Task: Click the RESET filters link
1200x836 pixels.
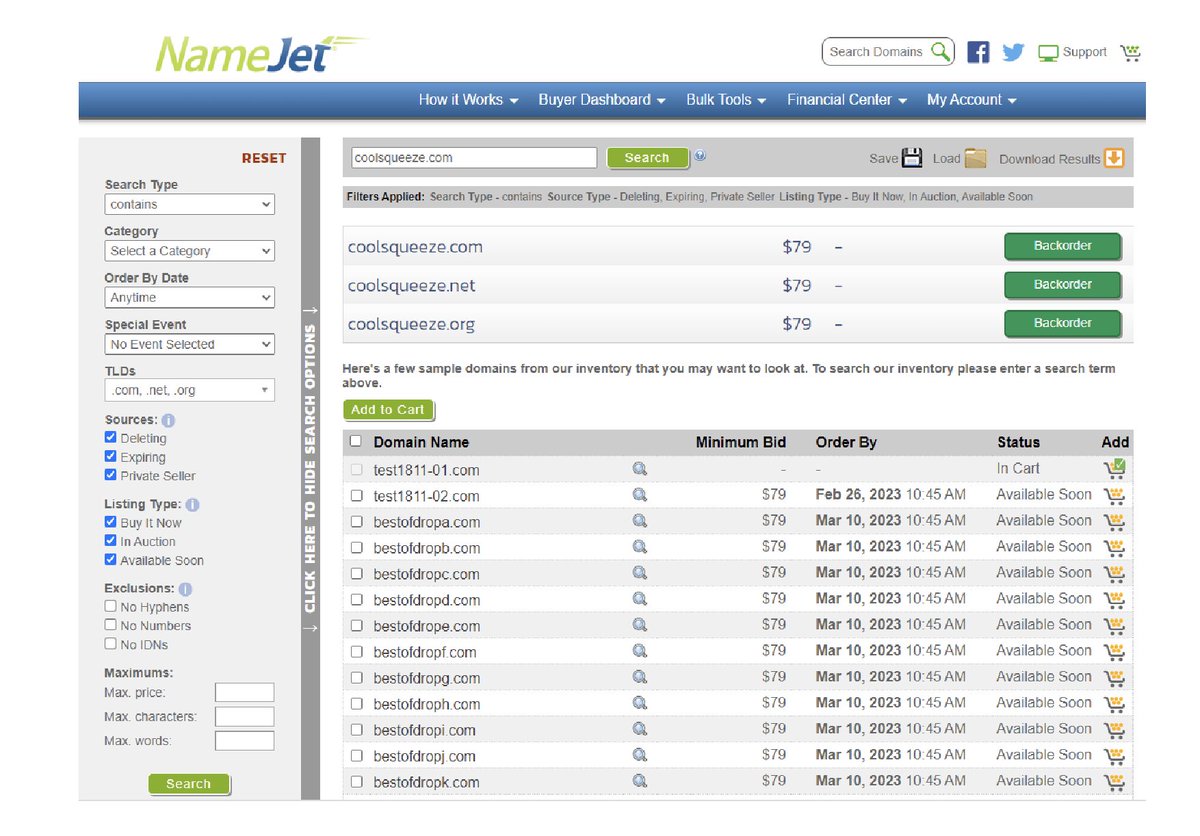Action: tap(264, 158)
